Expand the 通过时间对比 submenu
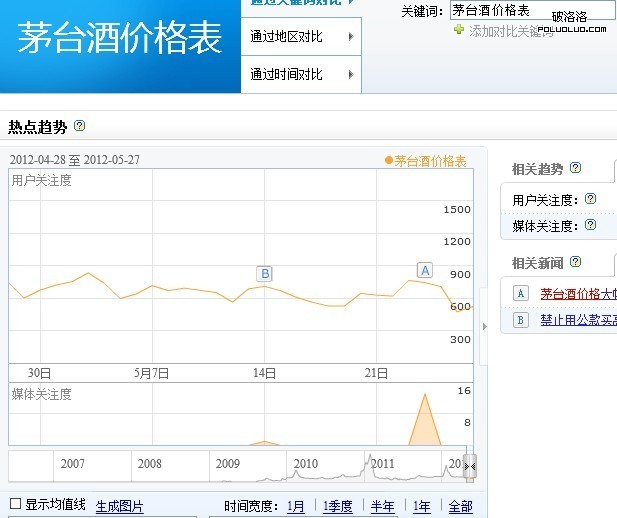The width and height of the screenshot is (617, 518). pyautogui.click(x=301, y=74)
